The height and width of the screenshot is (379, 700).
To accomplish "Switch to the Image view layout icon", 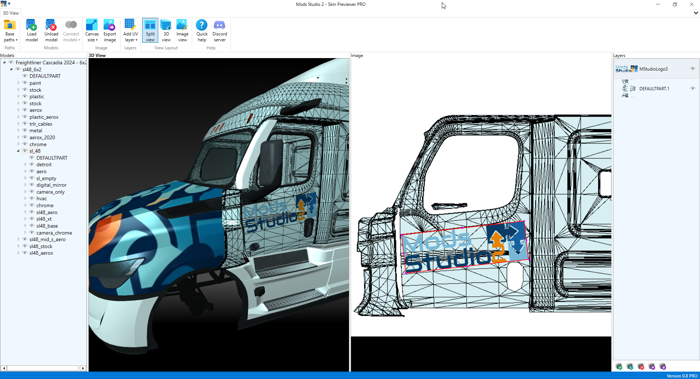I will tap(182, 25).
